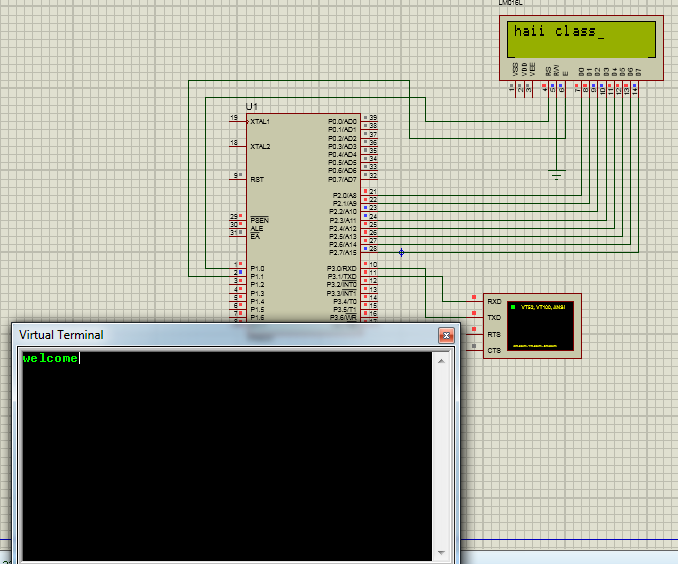The height and width of the screenshot is (564, 678).
Task: Click the P3.0/RXD pin label
Action: click(x=341, y=269)
